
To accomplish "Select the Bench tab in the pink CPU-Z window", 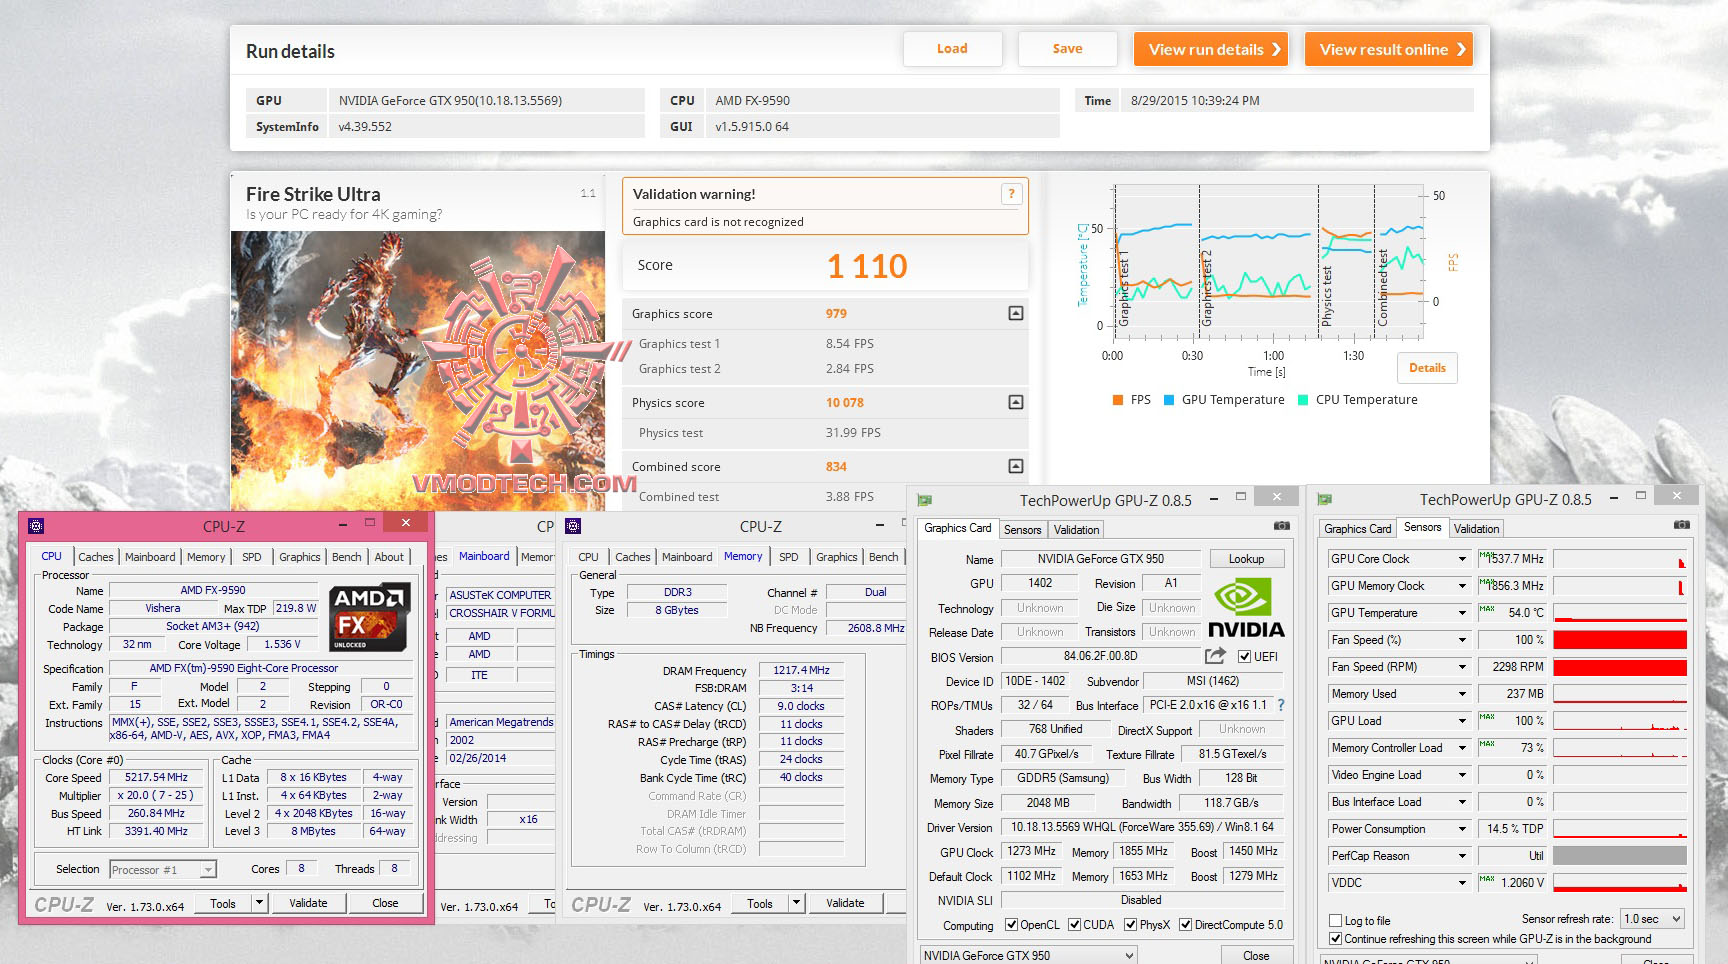I will pos(347,557).
